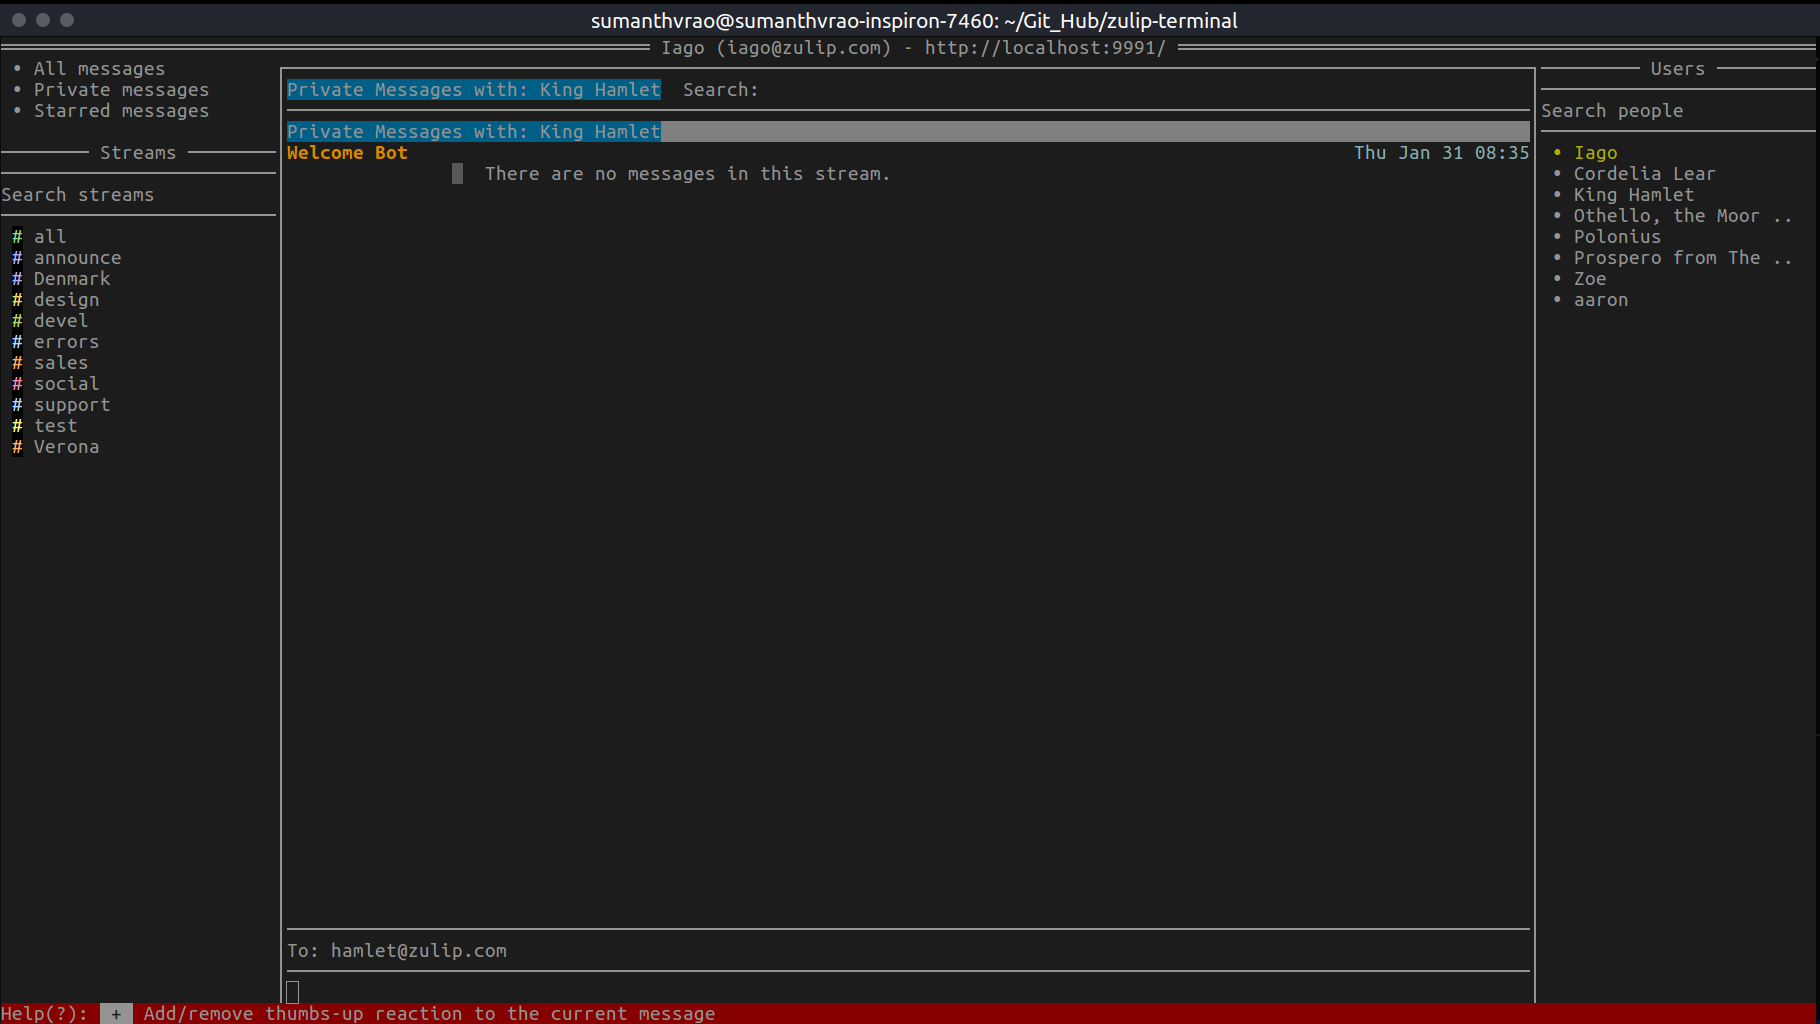Viewport: 1820px width, 1024px height.
Task: Select the 'all' stream
Action: 50,237
